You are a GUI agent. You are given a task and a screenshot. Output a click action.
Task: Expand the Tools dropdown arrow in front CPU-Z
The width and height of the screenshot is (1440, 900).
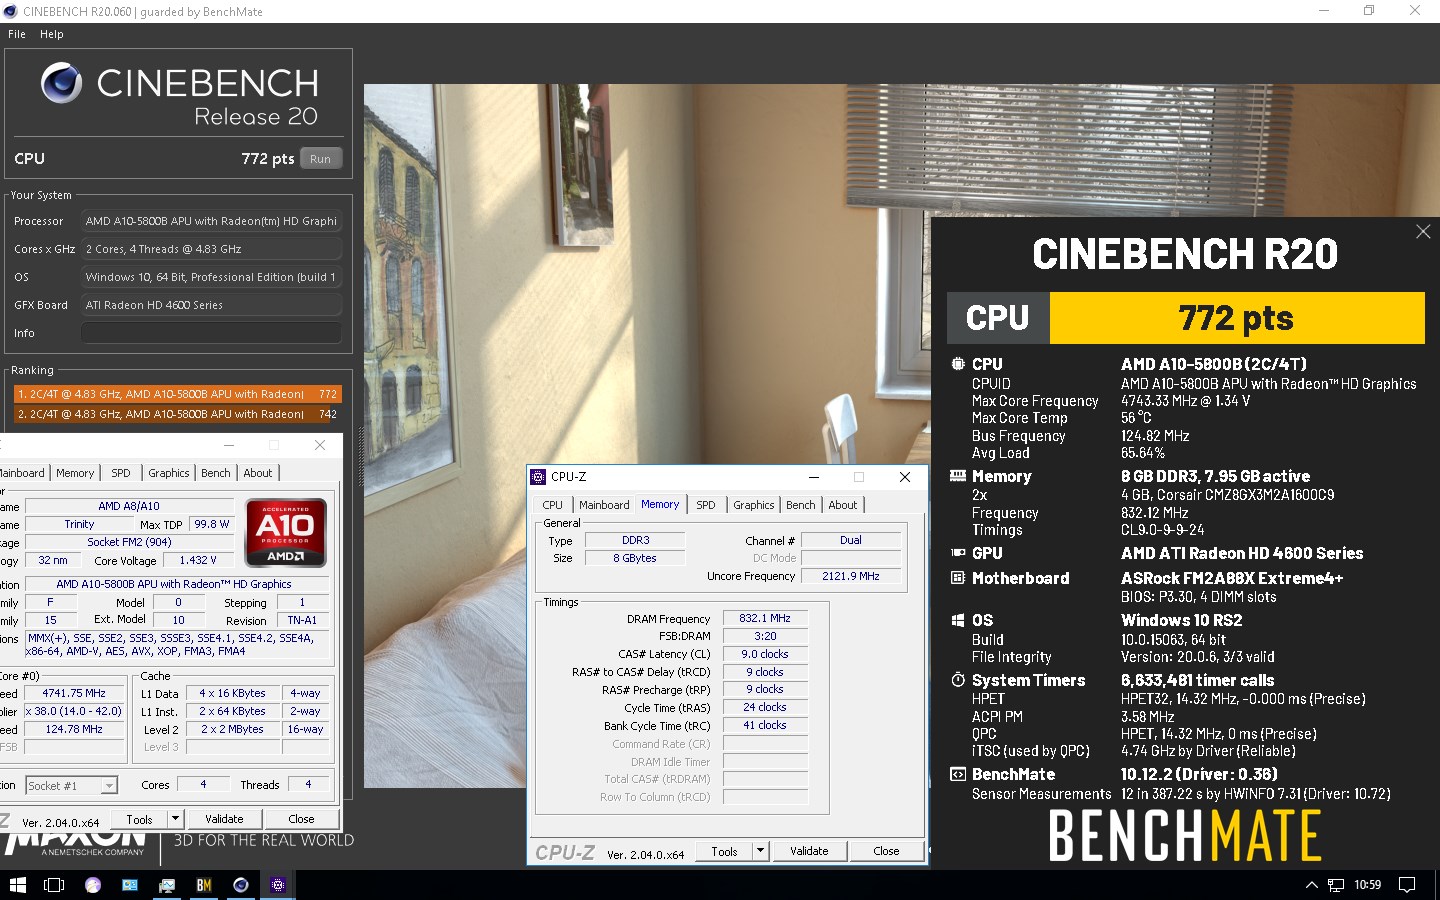760,851
